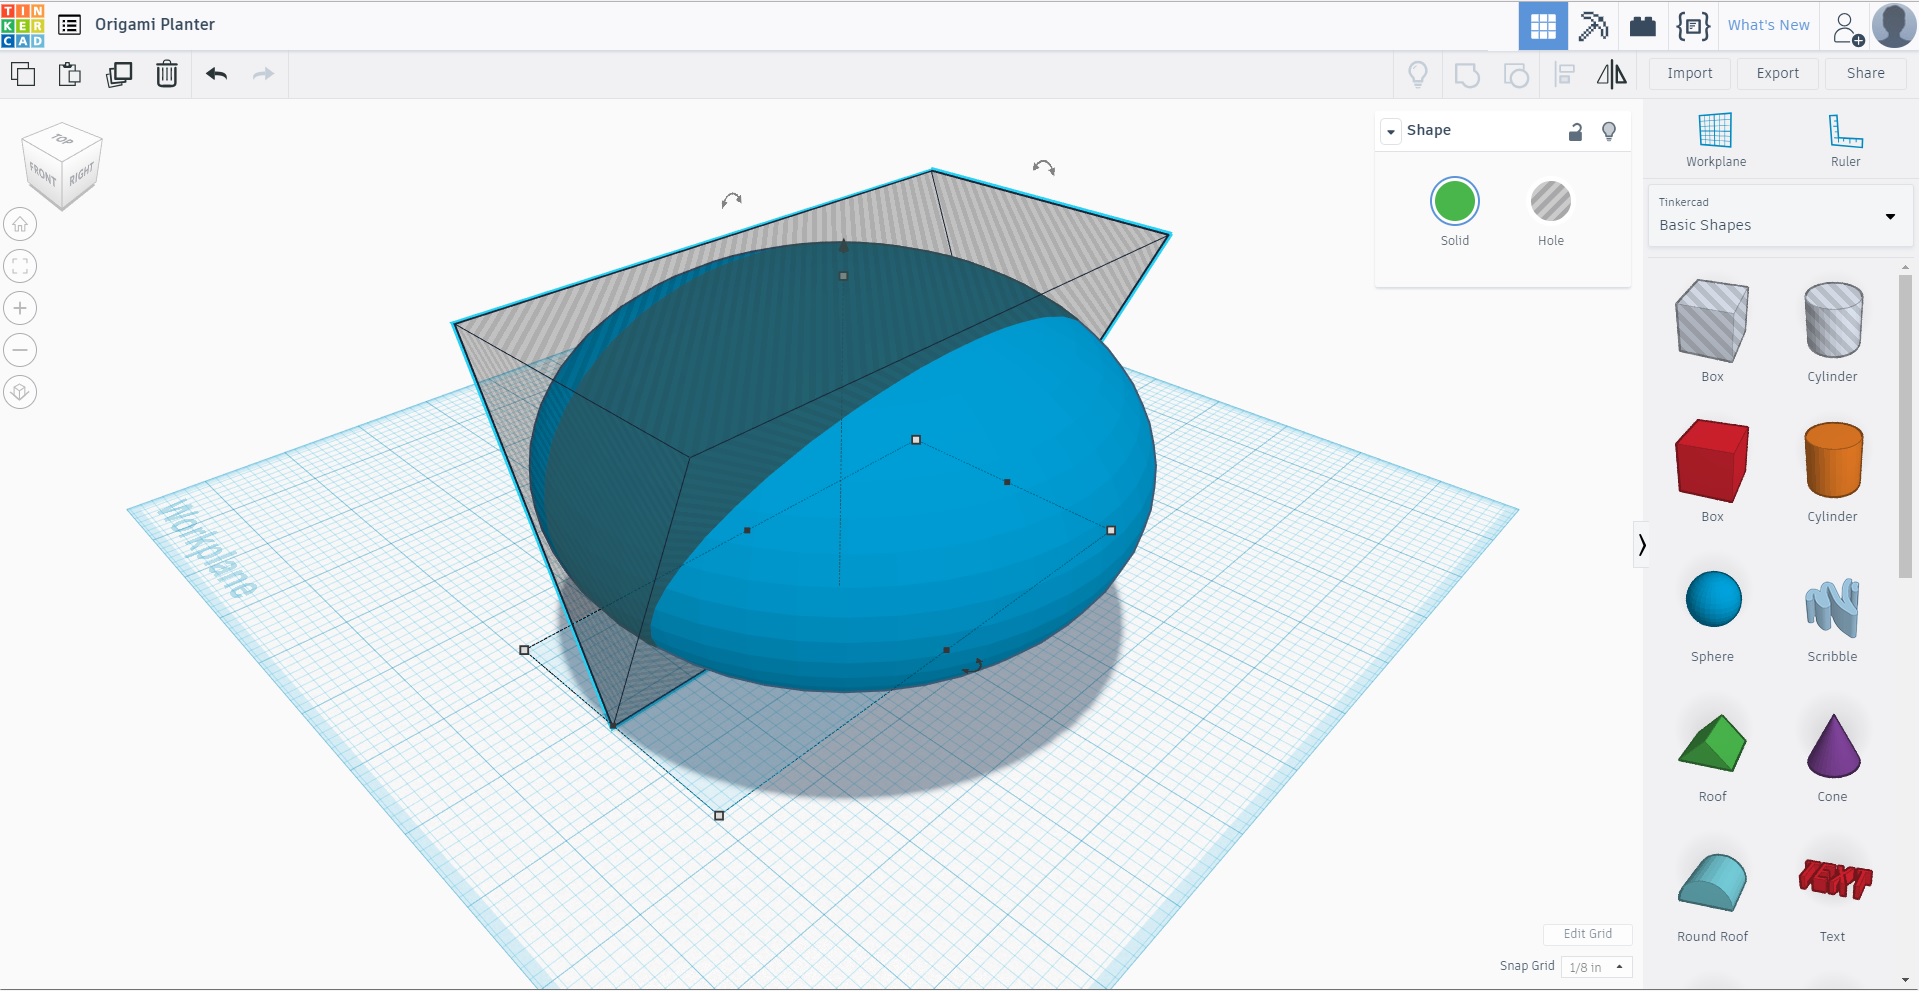1921x995 pixels.
Task: Paste the copied shape
Action: tap(70, 74)
